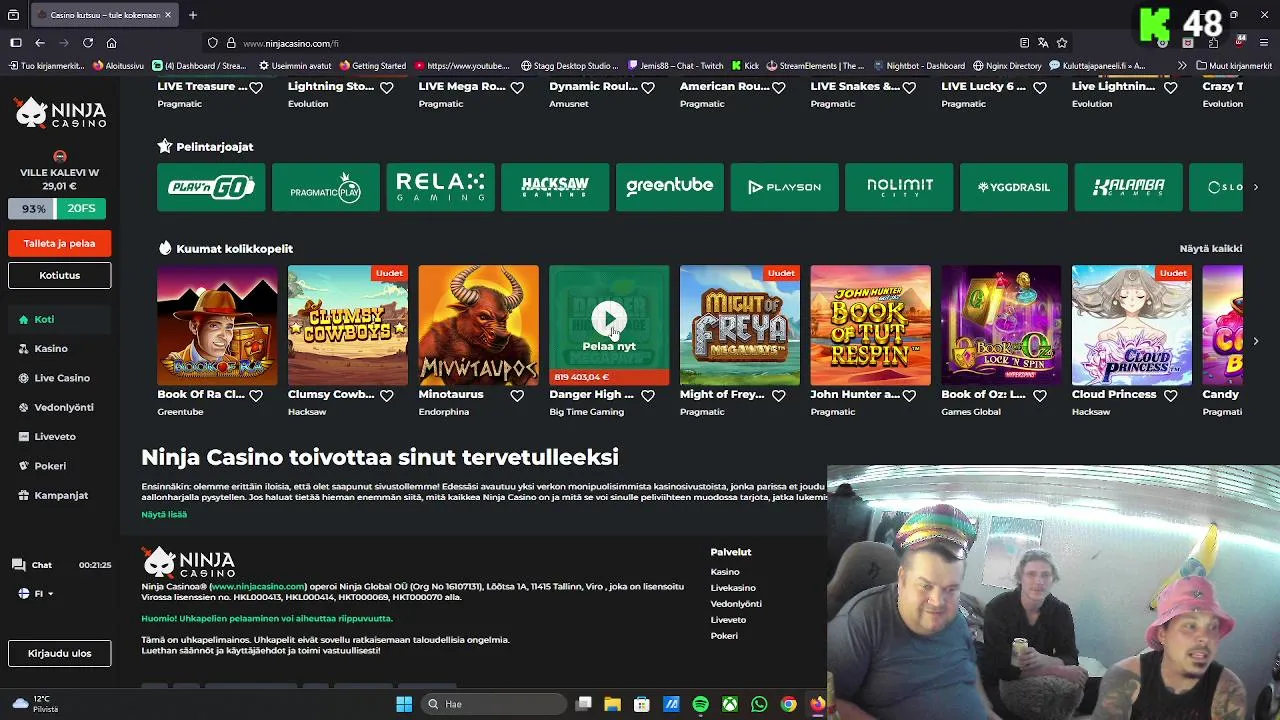Screen dimensions: 1280x720
Task: Open Book of Oz game thumbnail
Action: (x=1001, y=325)
